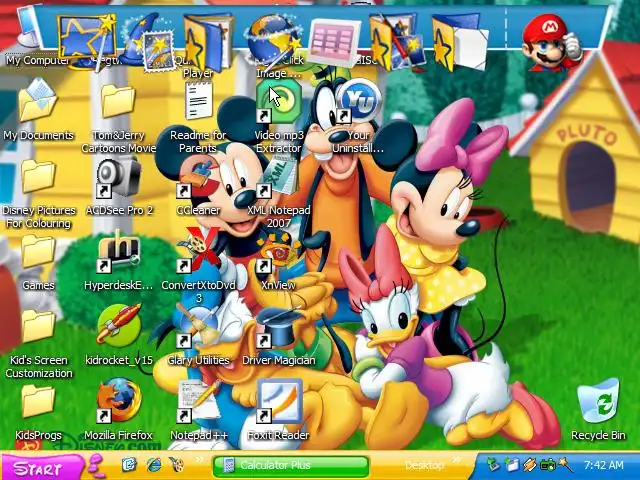Viewport: 640px width, 480px height.
Task: Click the orange striped tray icon
Action: coord(529,464)
